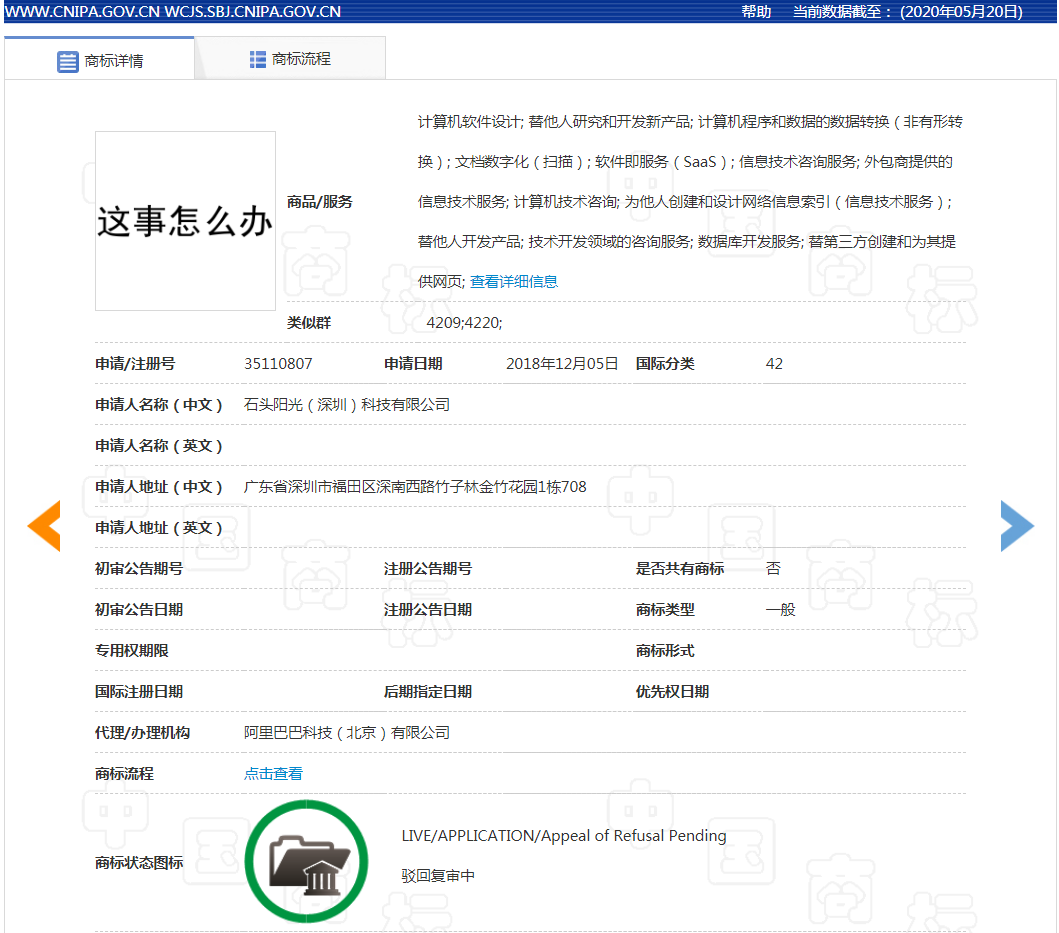Open the 商标详情 tab

coord(99,59)
